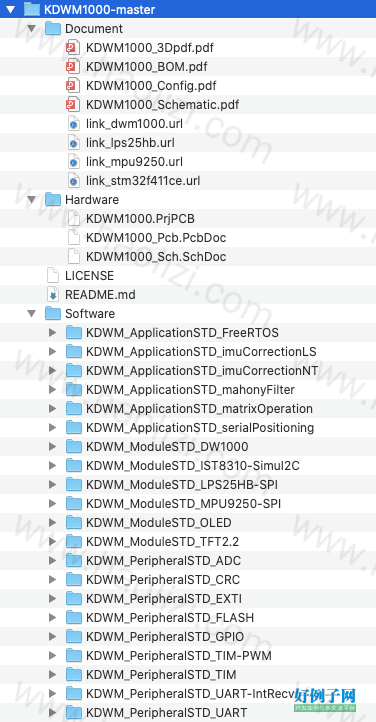Click the KDWM_ModuleSTD_TFT2.2 folder icon

(x=74, y=542)
